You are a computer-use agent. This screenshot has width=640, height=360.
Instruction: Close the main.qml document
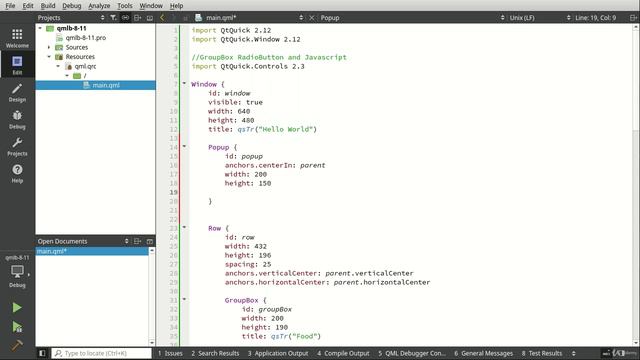pos(311,18)
